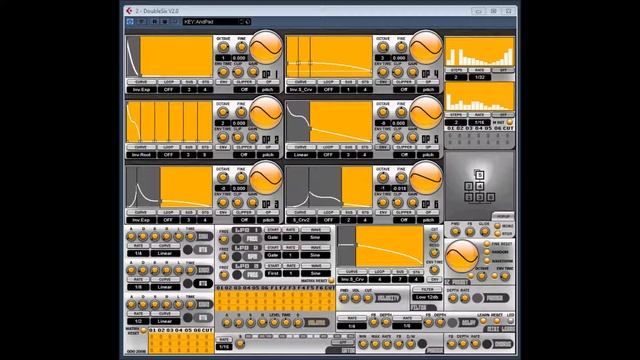This screenshot has width=640, height=360.
Task: Click the OP 1 sine waveform selector
Action: pos(266,47)
